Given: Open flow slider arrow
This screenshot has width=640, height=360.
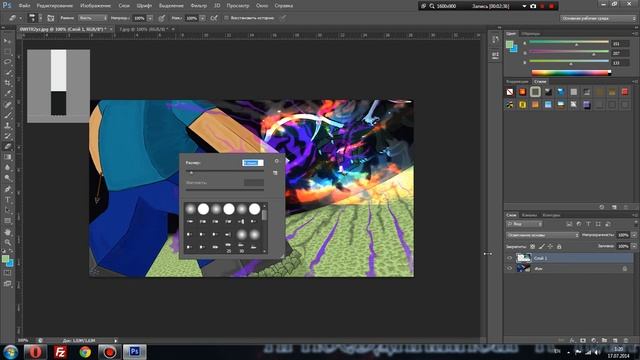Looking at the screenshot, I should point(202,18).
